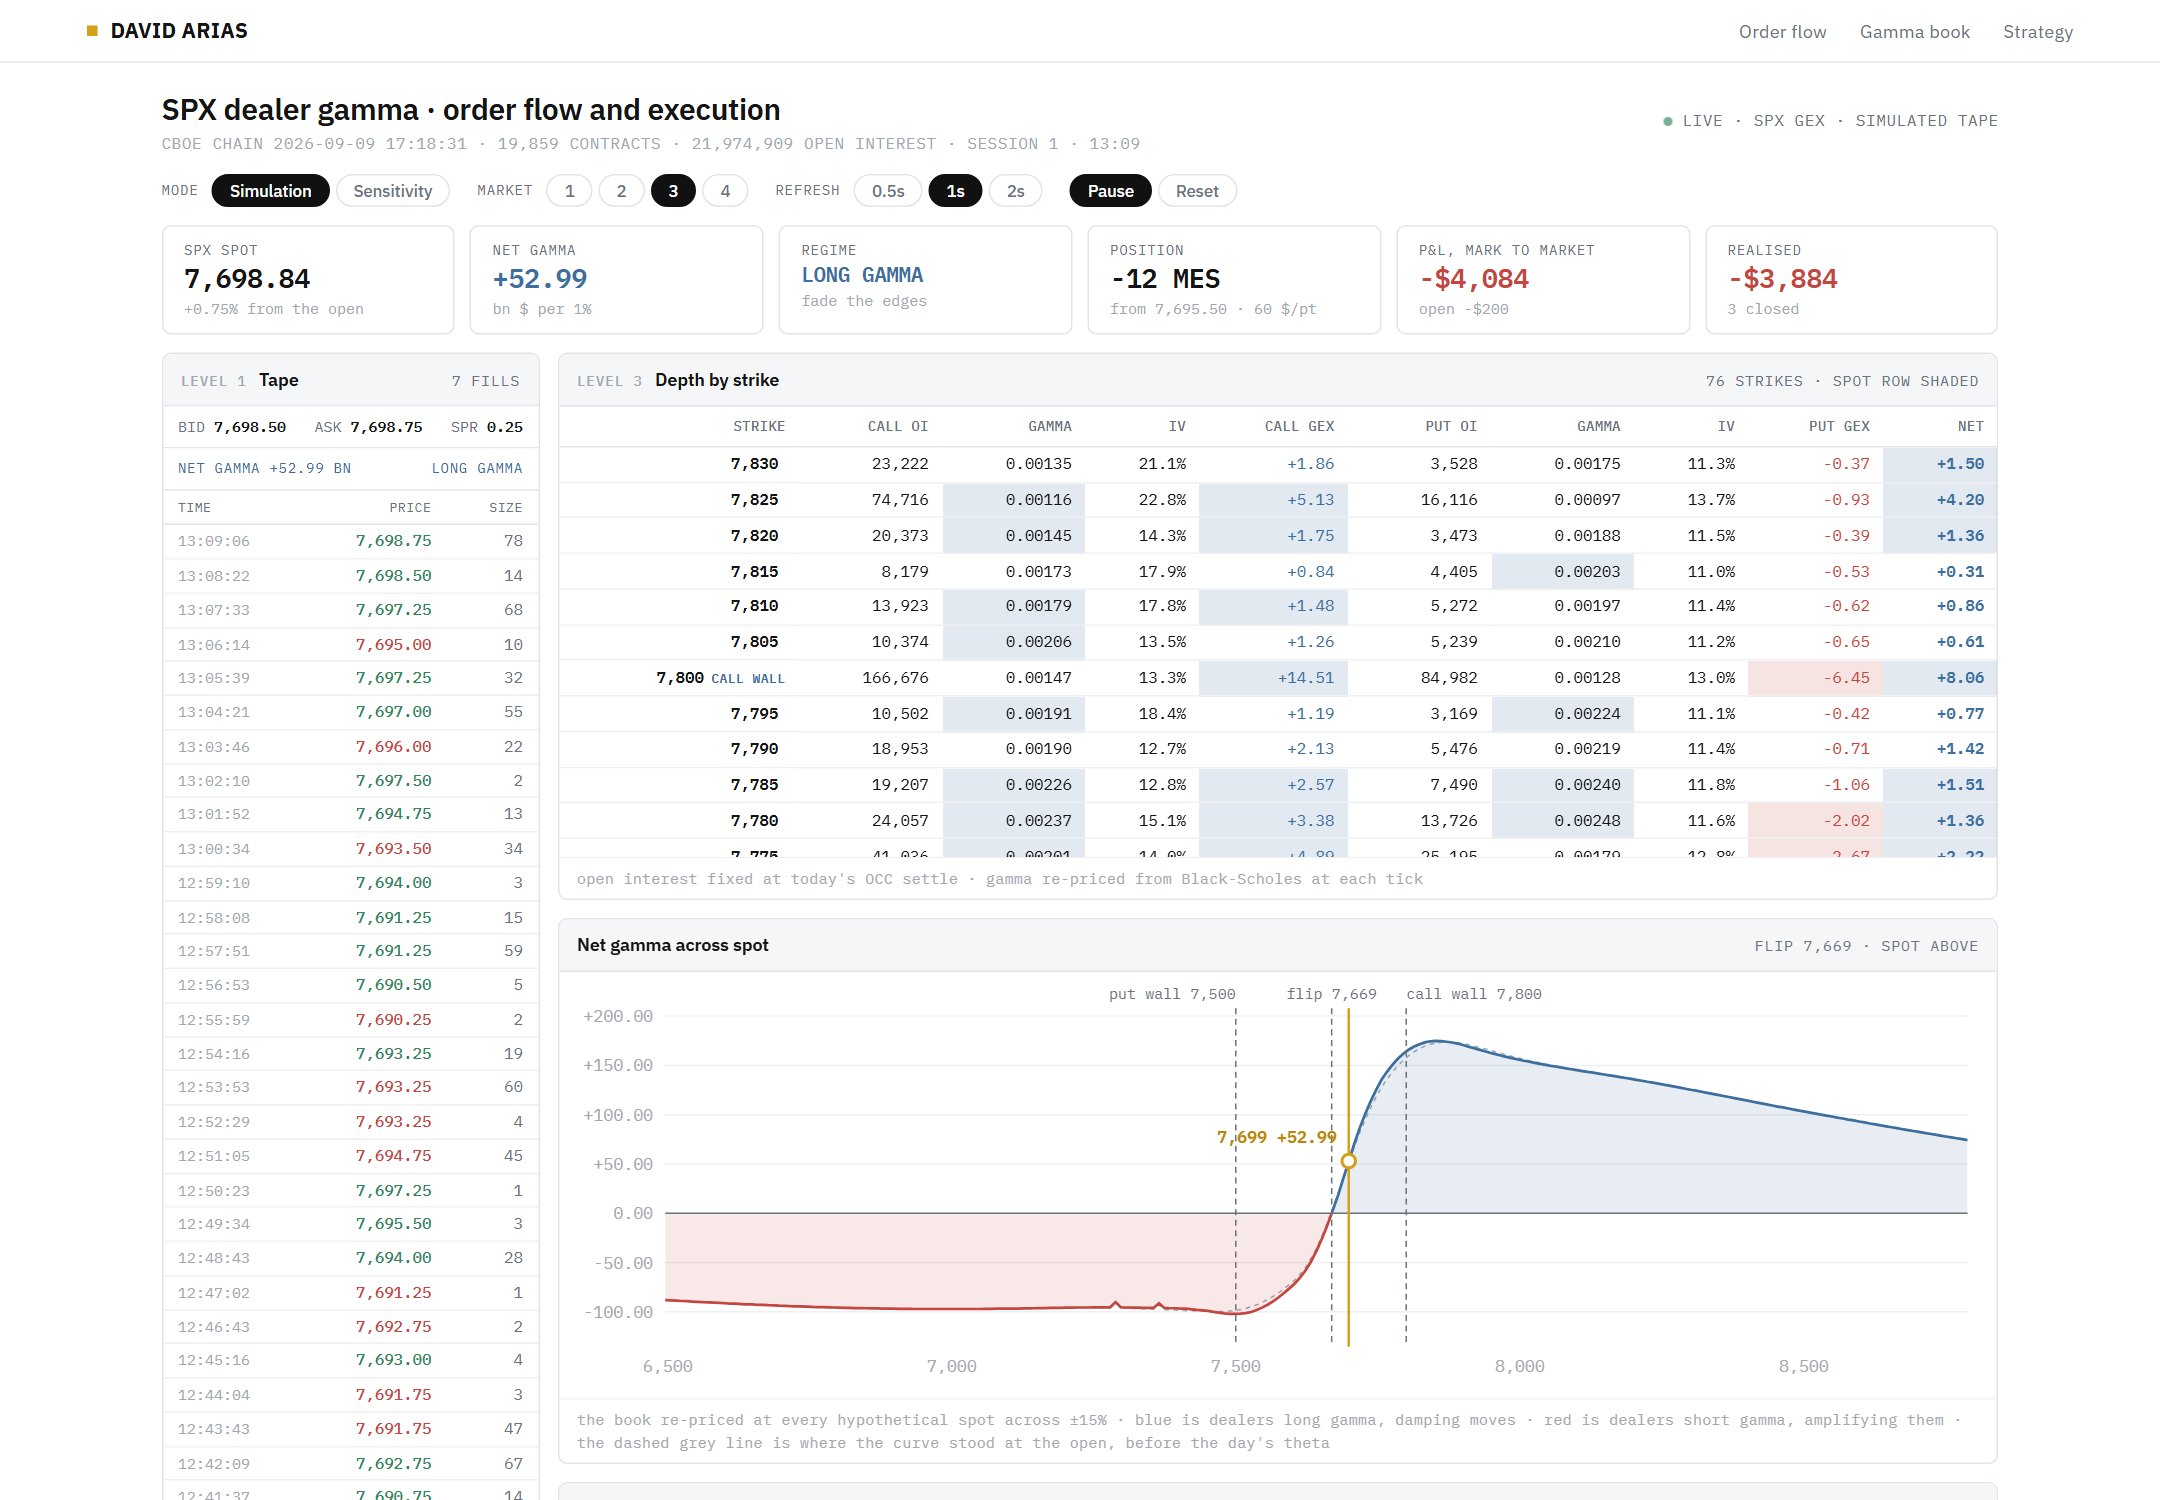Click the 7,830 strike cell

pos(754,464)
